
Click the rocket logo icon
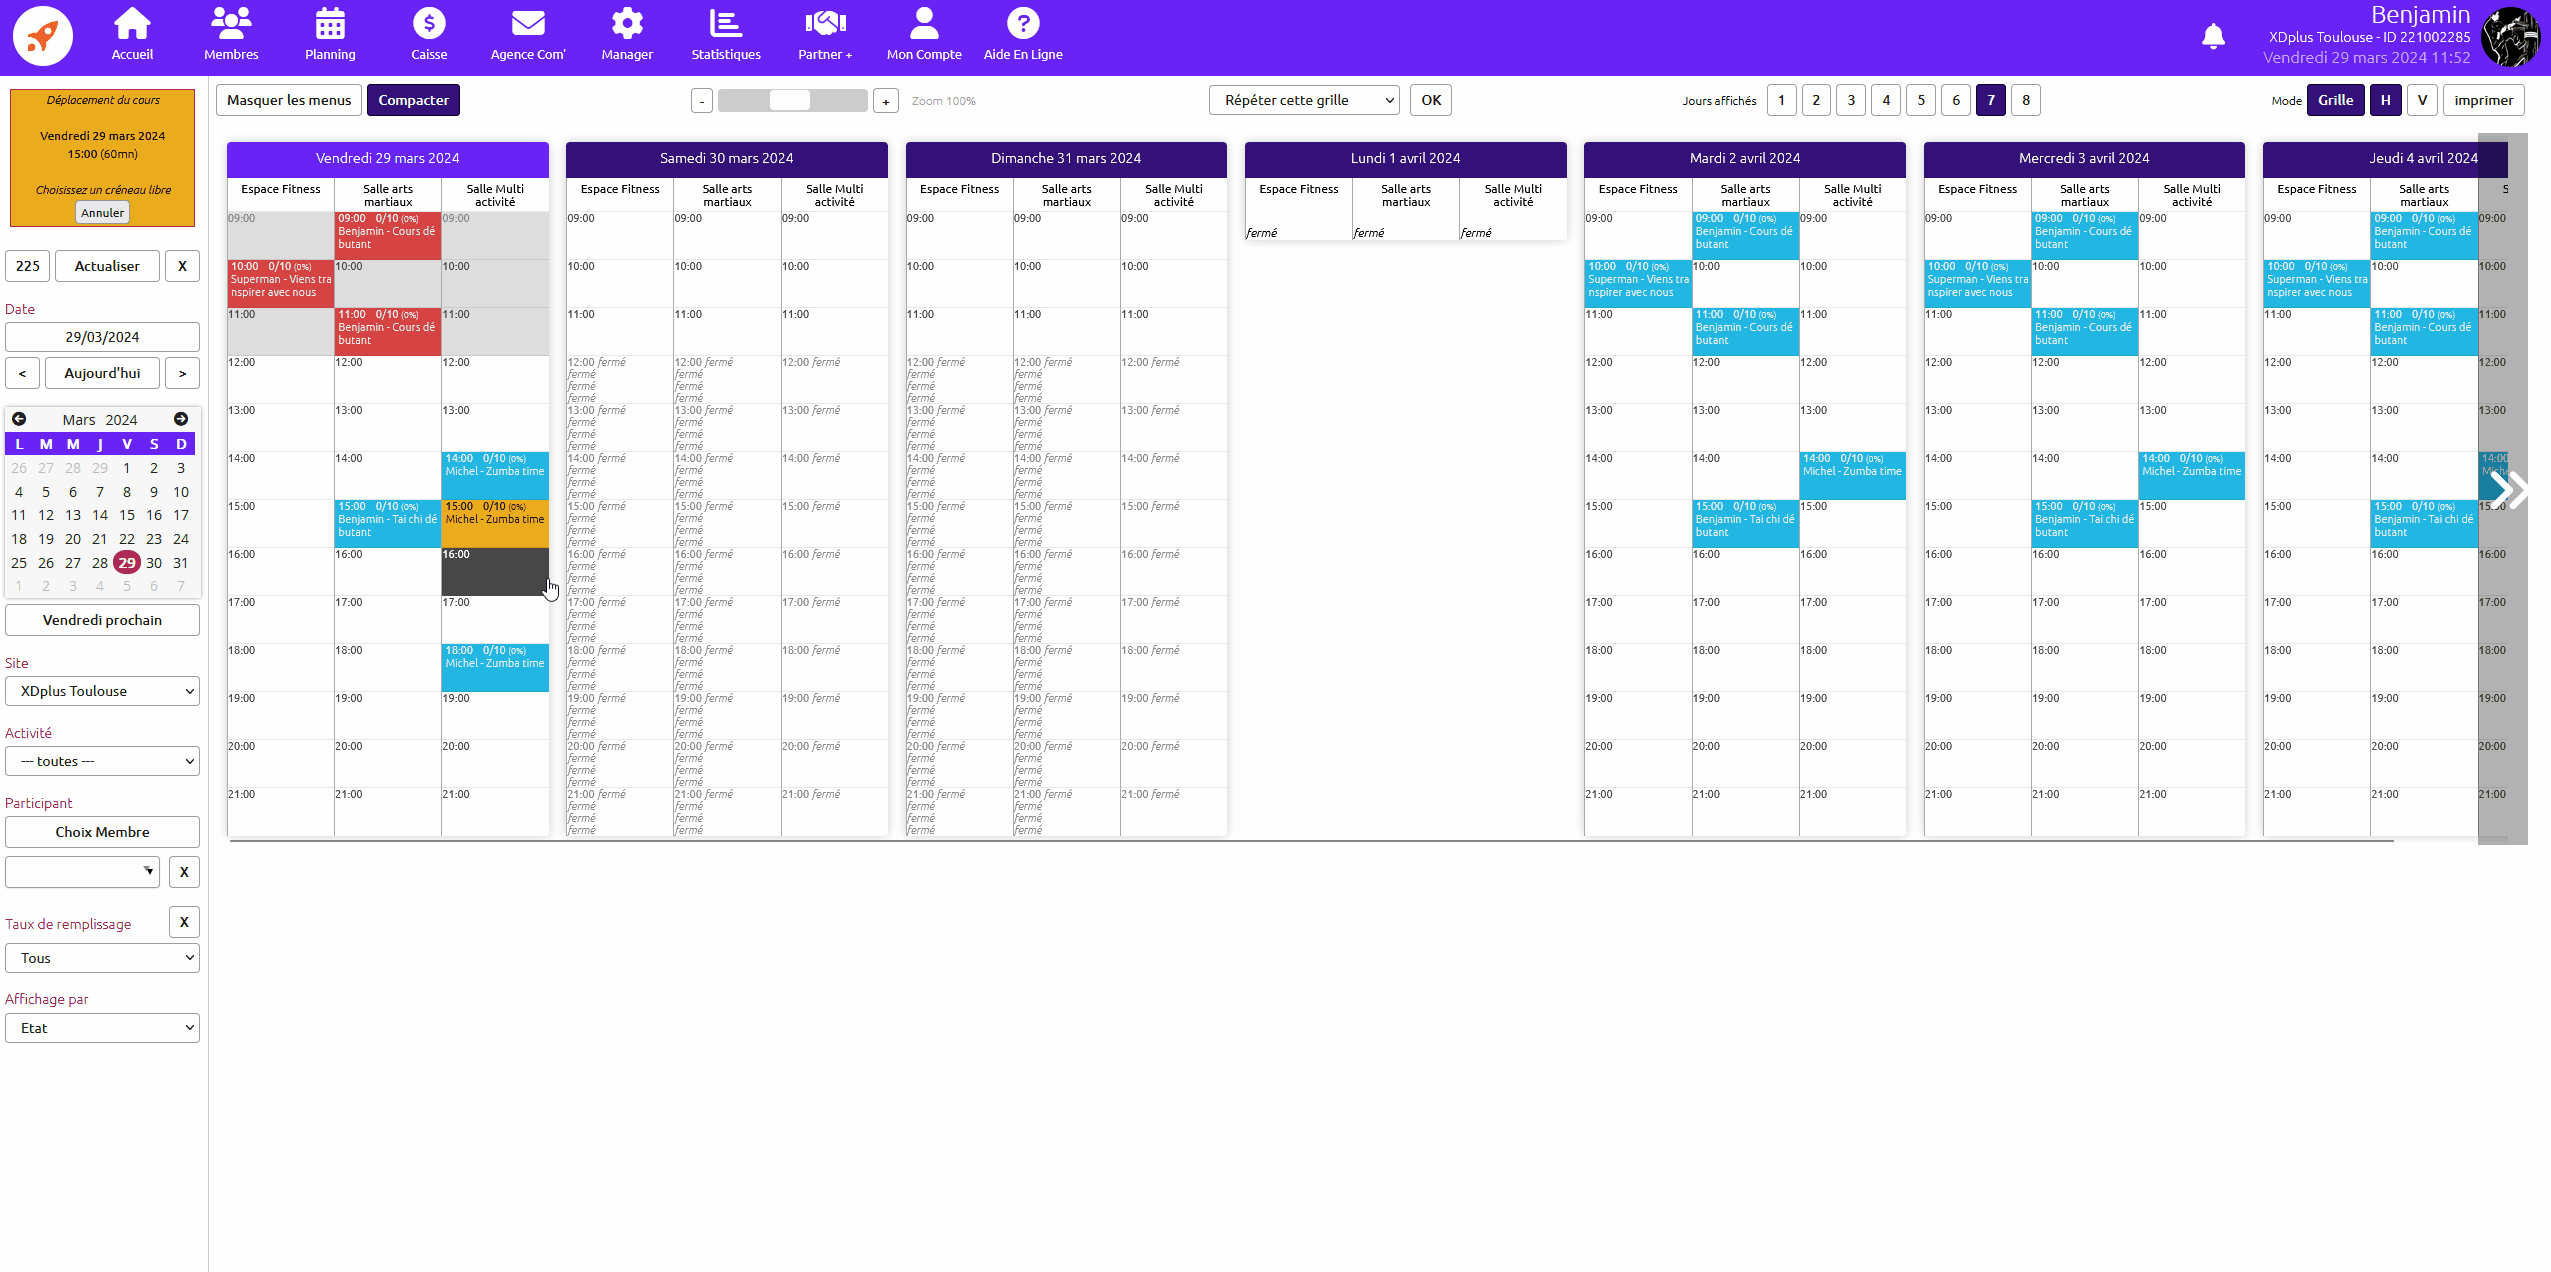[43, 36]
